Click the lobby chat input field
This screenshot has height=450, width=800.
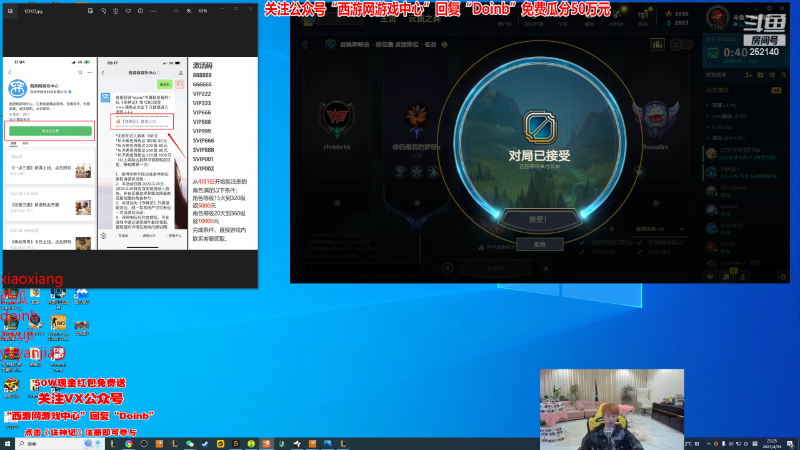point(362,269)
